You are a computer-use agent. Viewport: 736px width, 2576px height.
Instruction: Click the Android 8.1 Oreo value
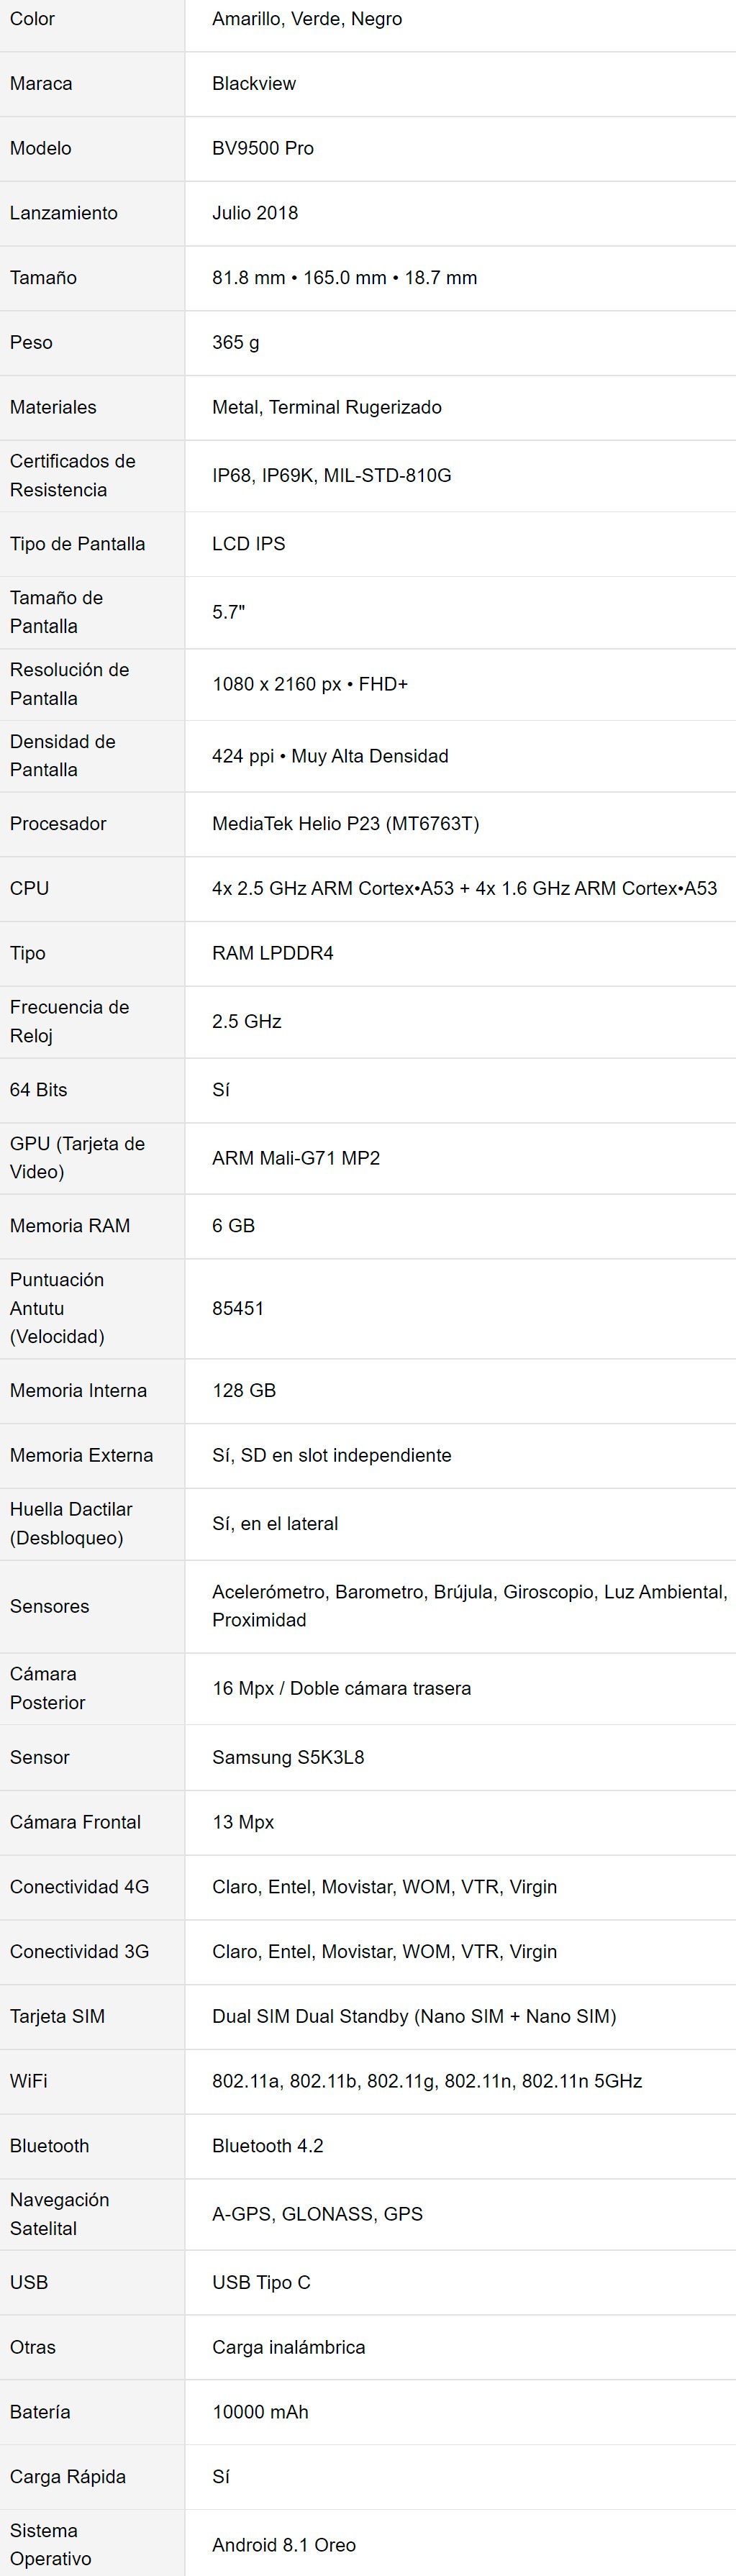[x=284, y=2544]
